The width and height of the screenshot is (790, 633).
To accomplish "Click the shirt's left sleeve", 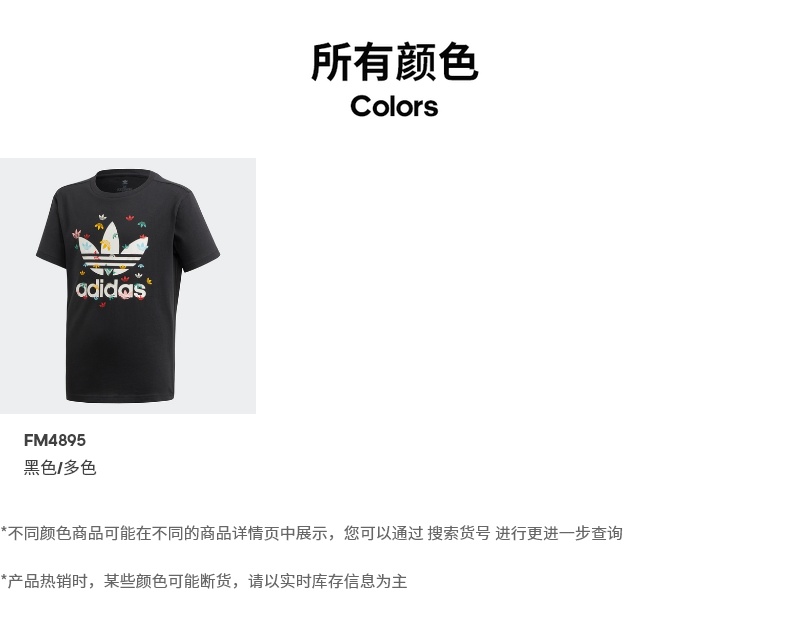I will tap(52, 230).
